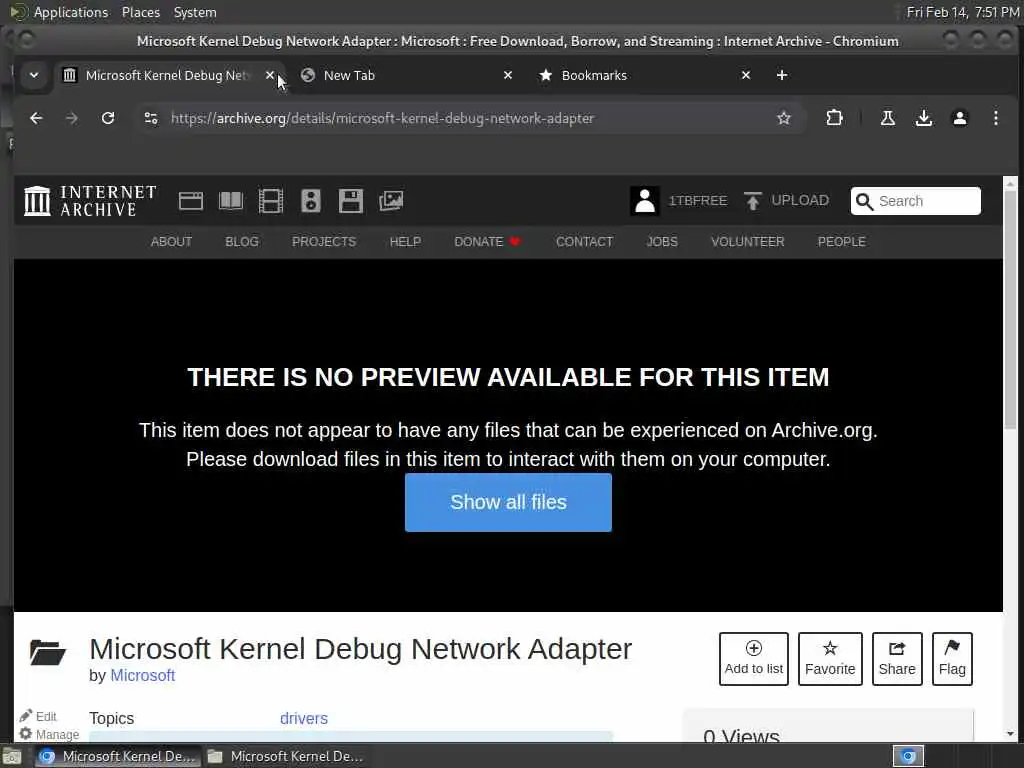This screenshot has height=768, width=1024.
Task: Open the PROJECTS navigation link
Action: pyautogui.click(x=324, y=242)
